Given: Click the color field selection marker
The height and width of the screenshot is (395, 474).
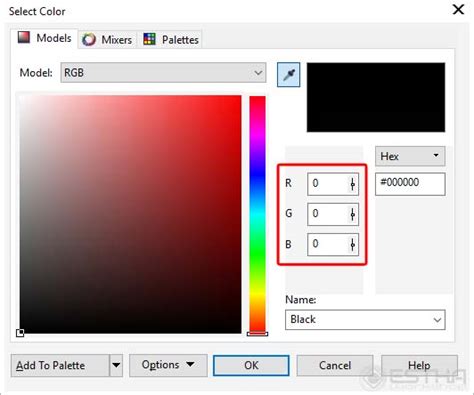Looking at the screenshot, I should coord(20,333).
